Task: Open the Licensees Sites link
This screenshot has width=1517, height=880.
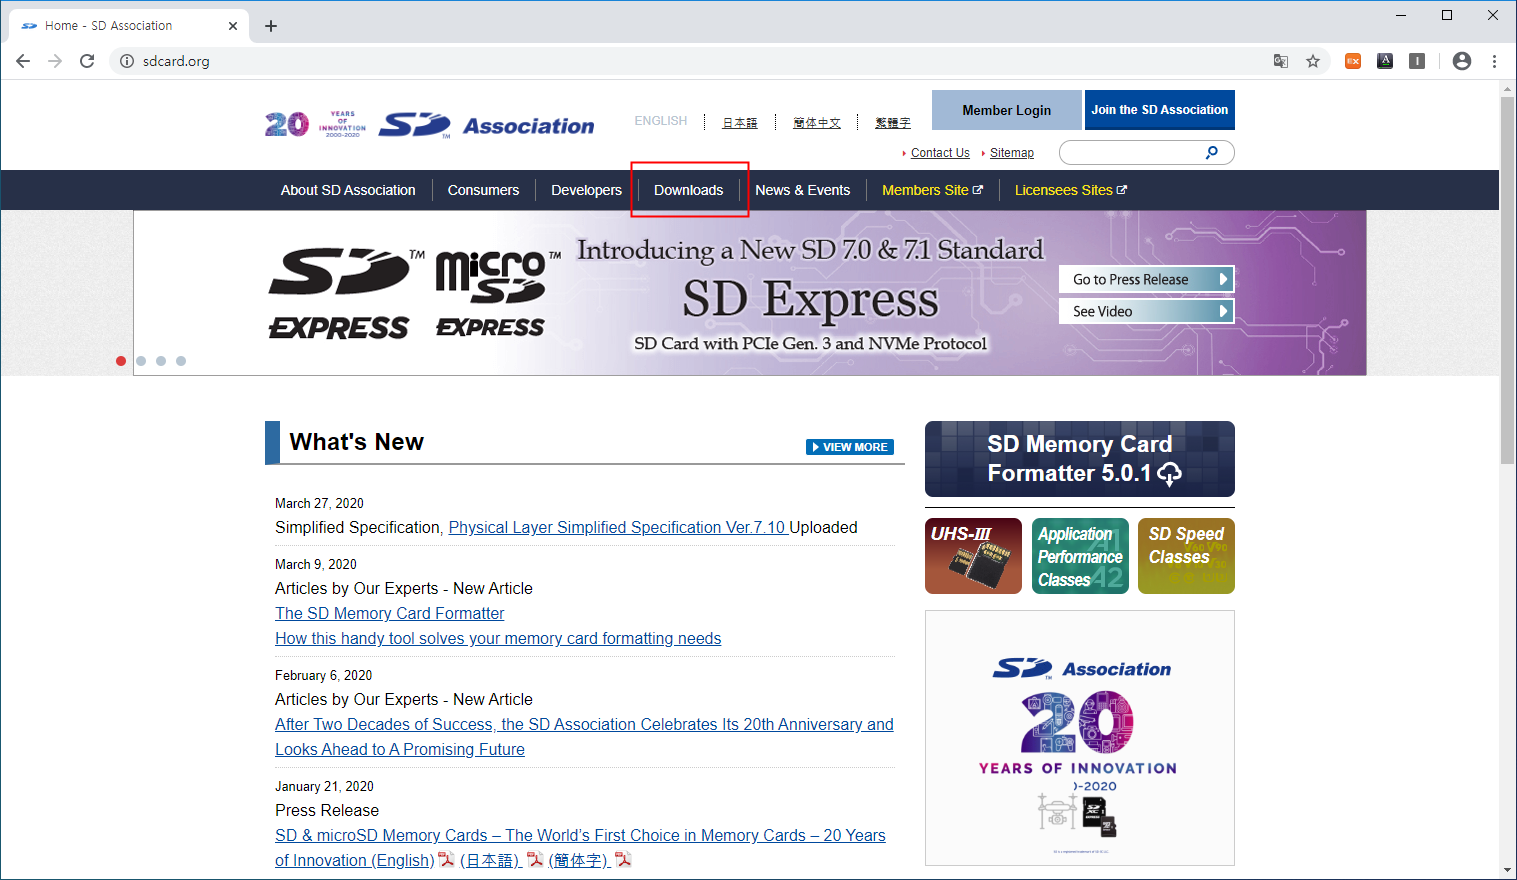Action: tap(1070, 190)
